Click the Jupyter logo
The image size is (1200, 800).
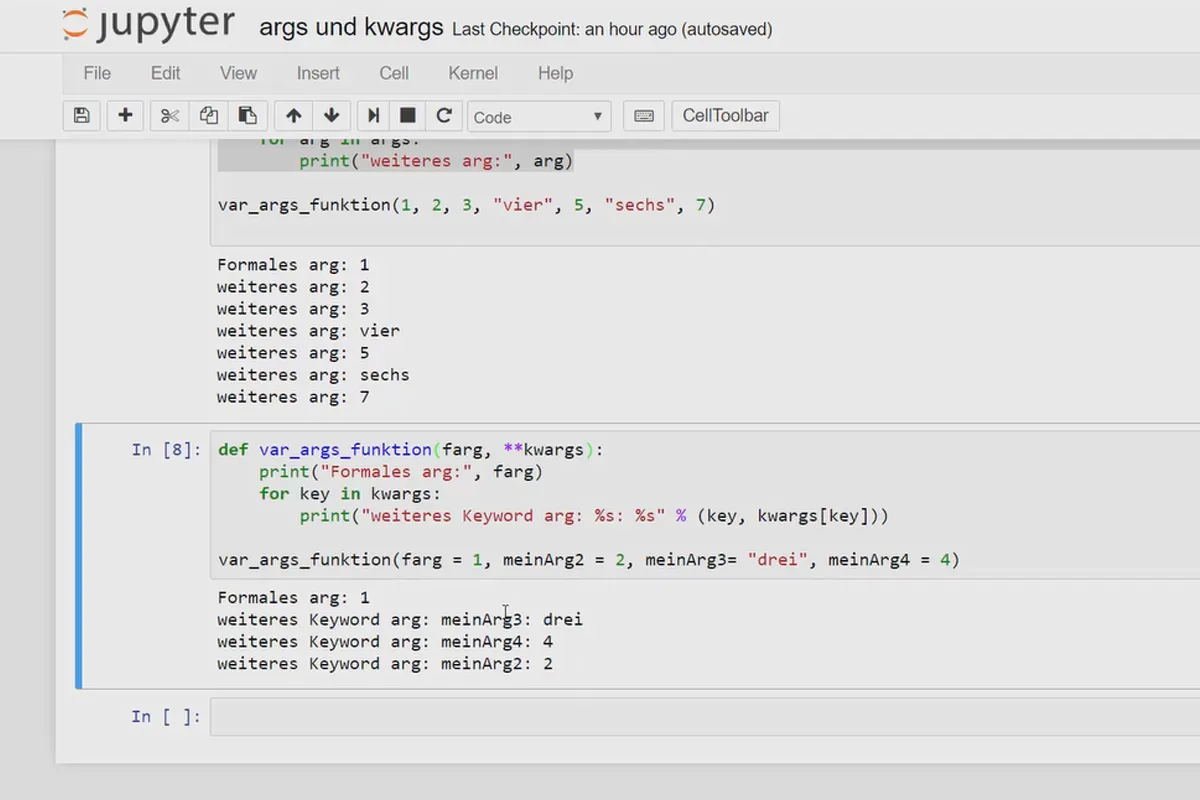148,26
